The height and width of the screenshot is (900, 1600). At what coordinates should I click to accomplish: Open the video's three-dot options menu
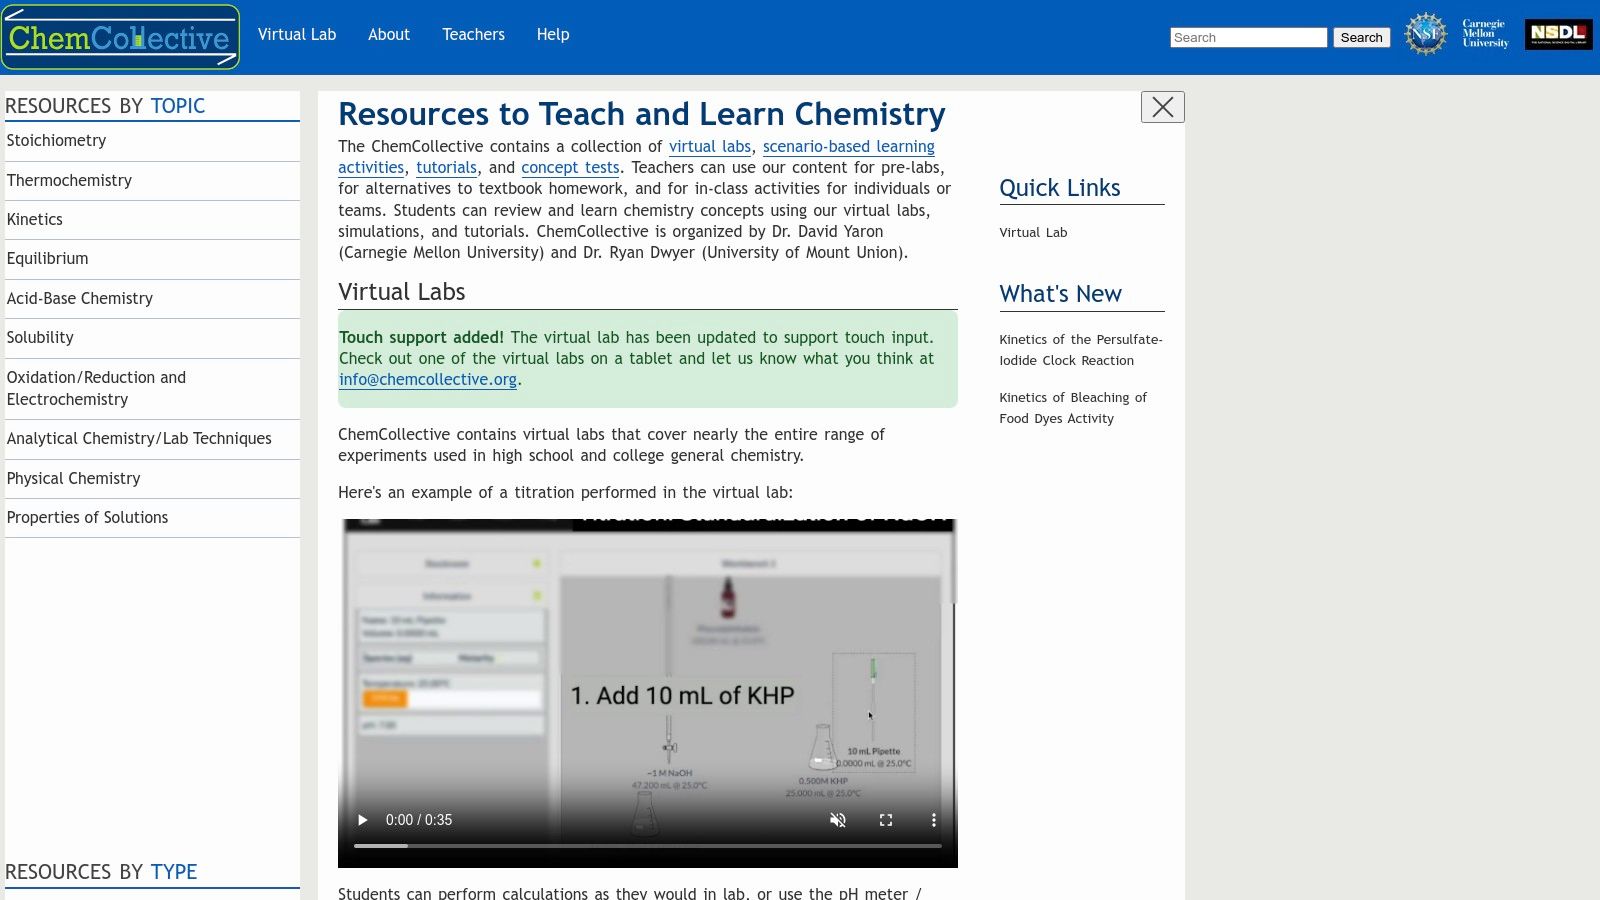coord(934,819)
